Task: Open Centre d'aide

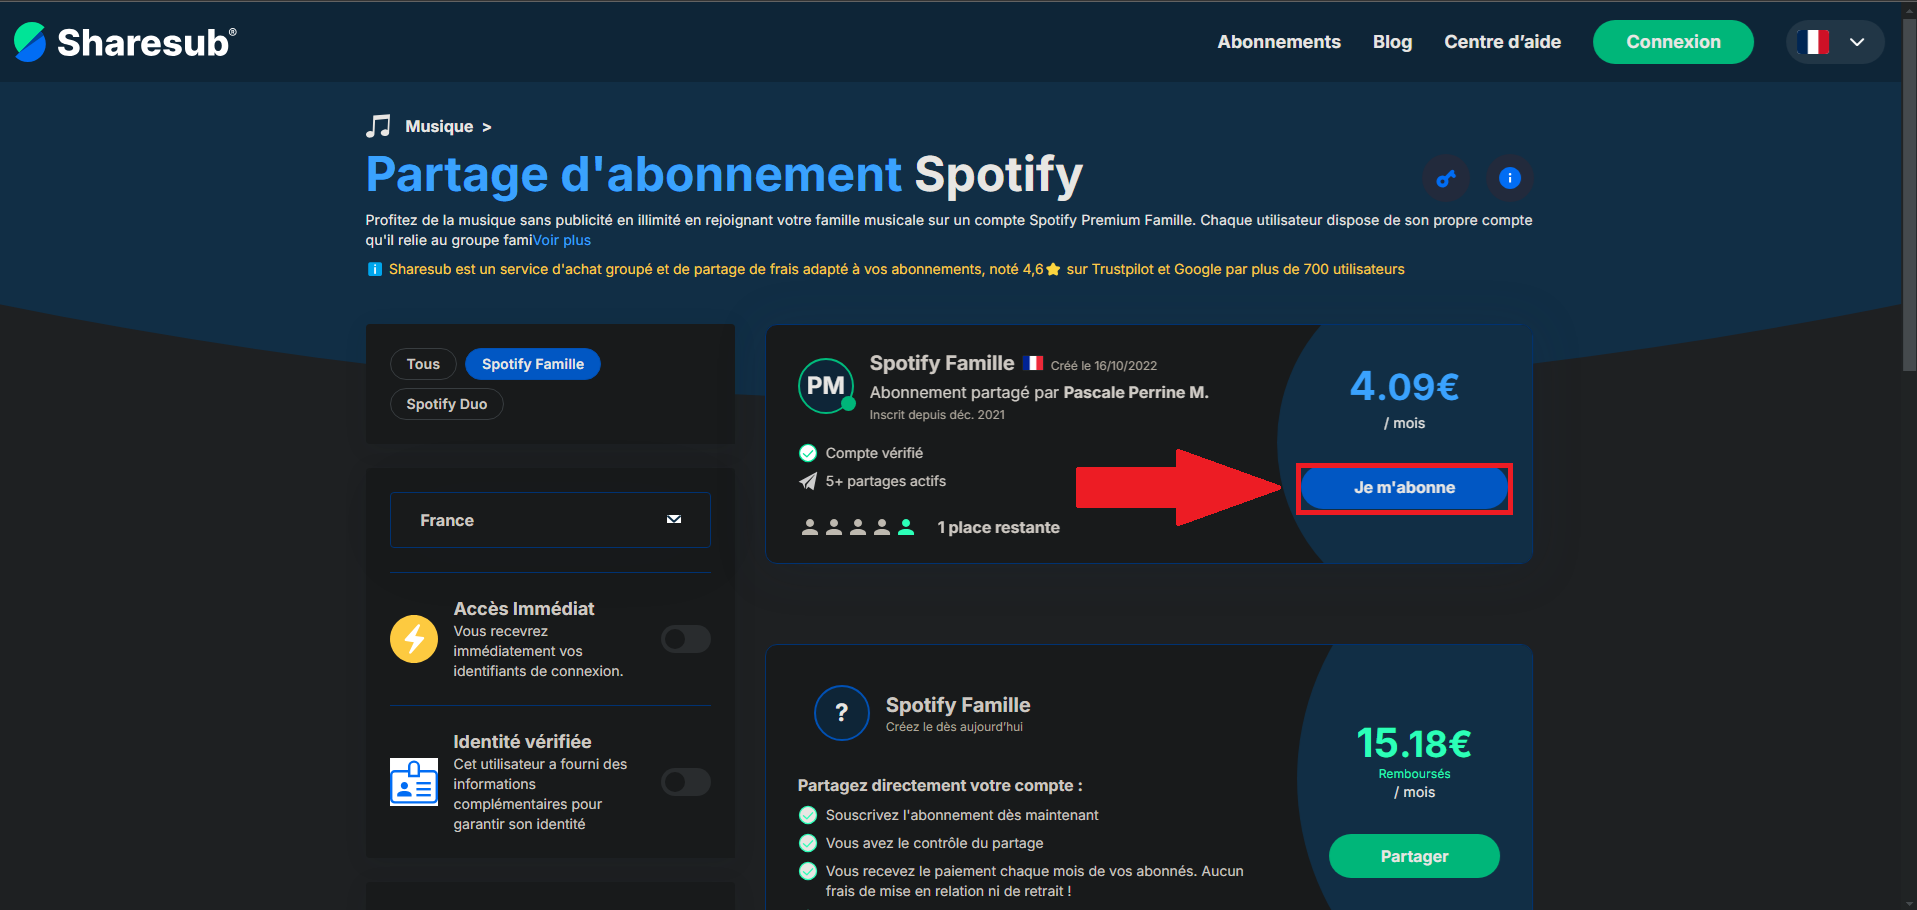Action: (1502, 42)
